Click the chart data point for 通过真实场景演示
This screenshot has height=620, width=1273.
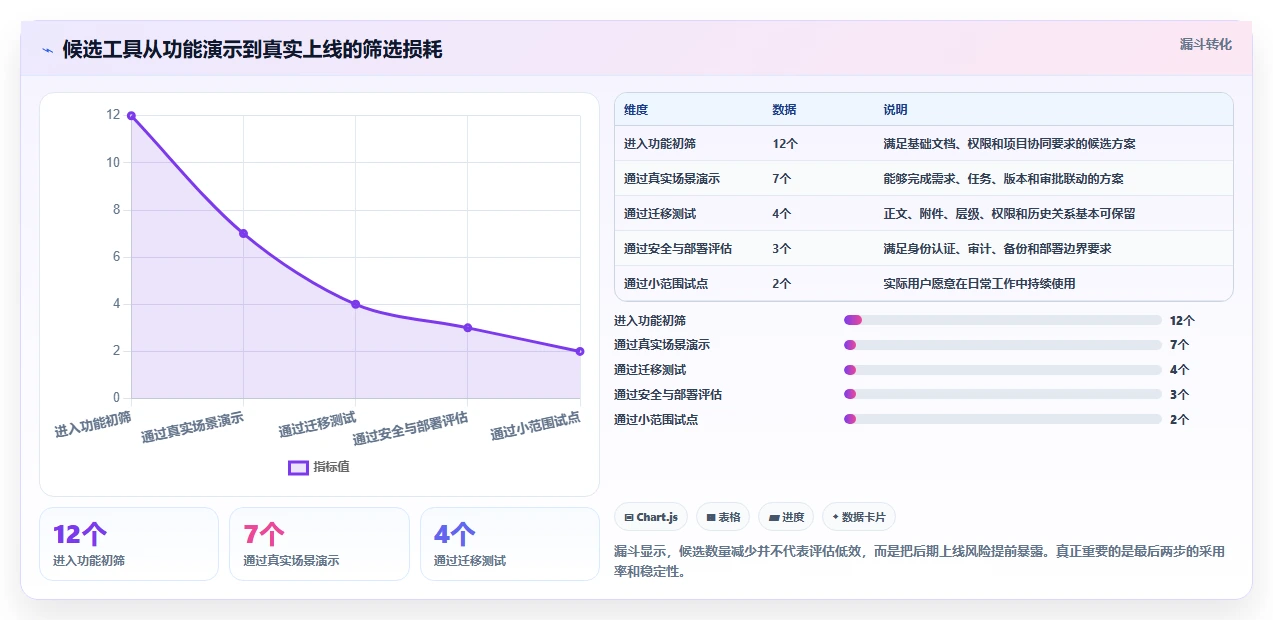[x=243, y=233]
